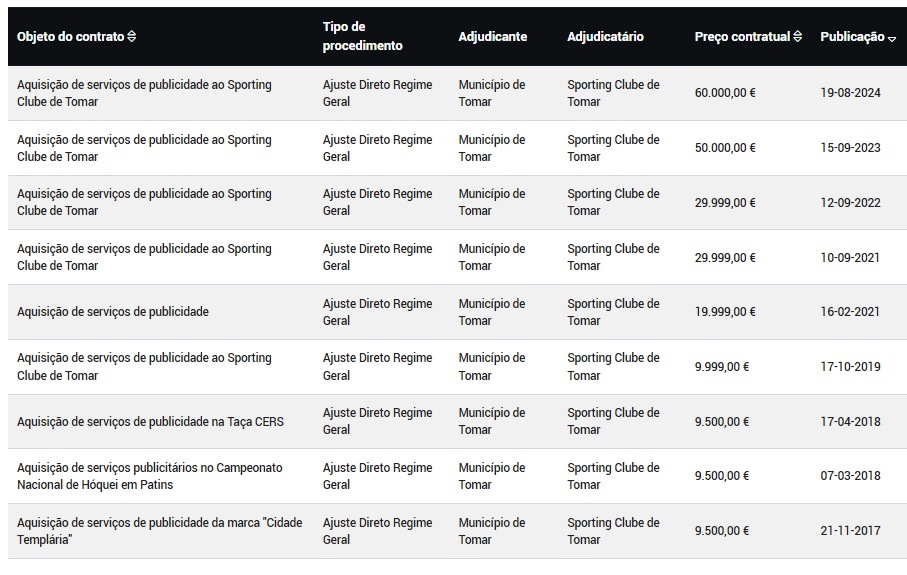Screen dimensions: 907x575
Task: Sort by Preço contratual arrows icon
Action: coord(797,36)
